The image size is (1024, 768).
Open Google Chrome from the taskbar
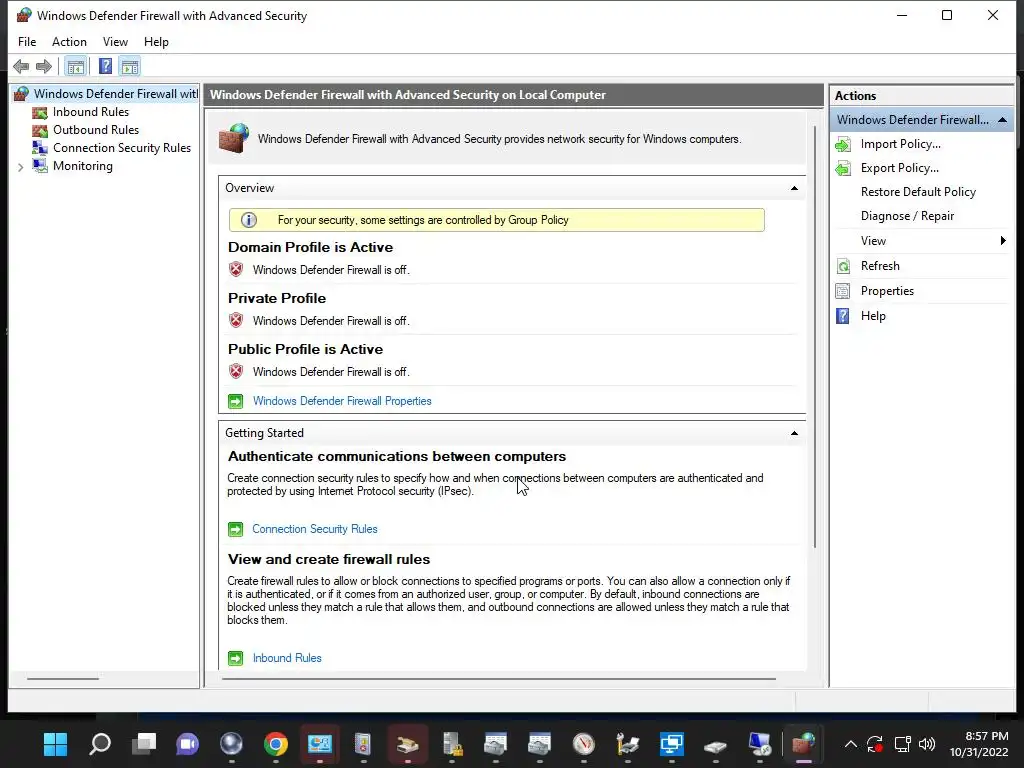(276, 744)
